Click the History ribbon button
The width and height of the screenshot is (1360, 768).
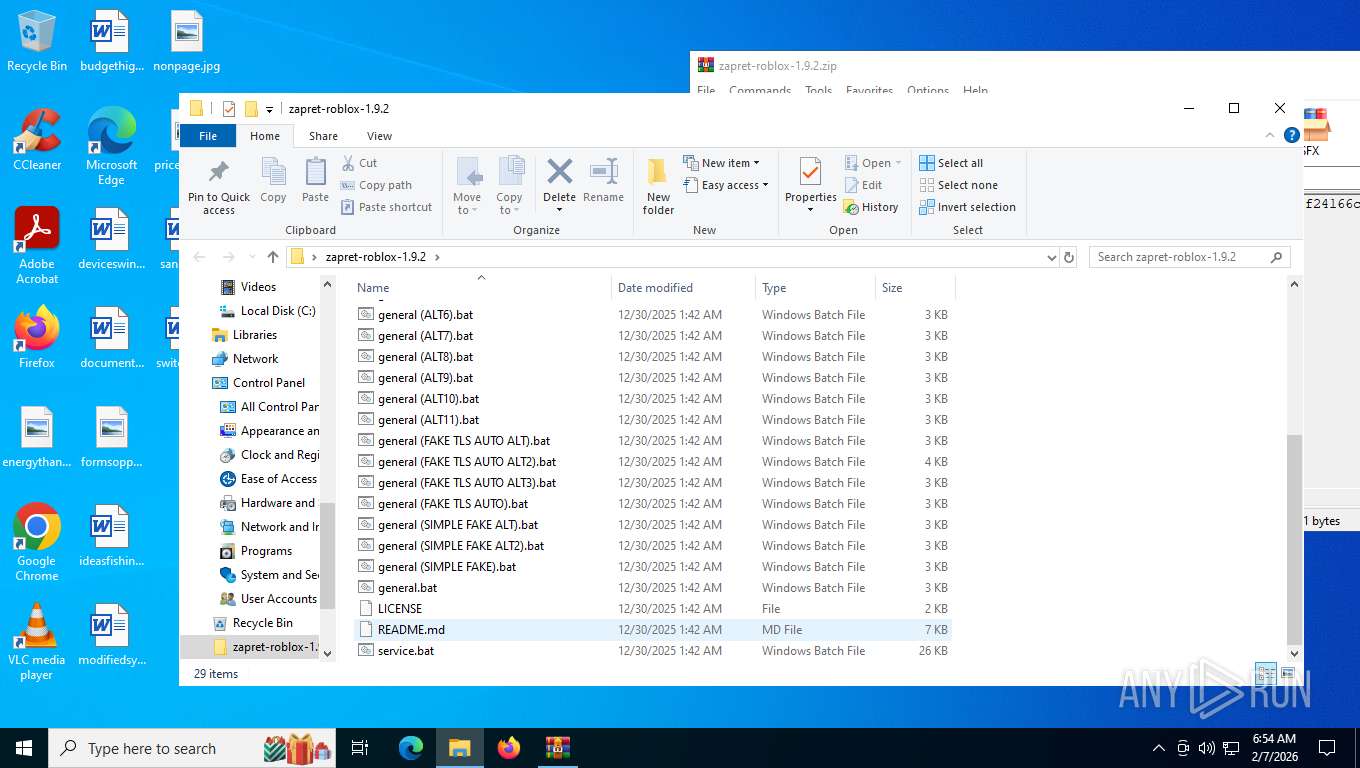(x=871, y=207)
